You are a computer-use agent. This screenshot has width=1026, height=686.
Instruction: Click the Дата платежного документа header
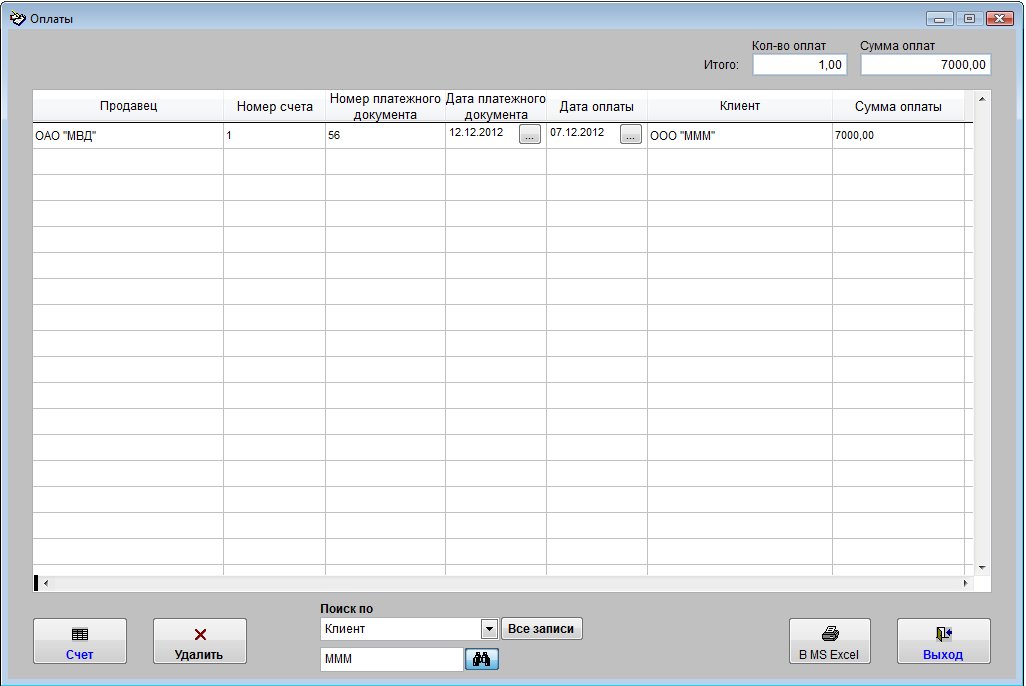point(495,106)
